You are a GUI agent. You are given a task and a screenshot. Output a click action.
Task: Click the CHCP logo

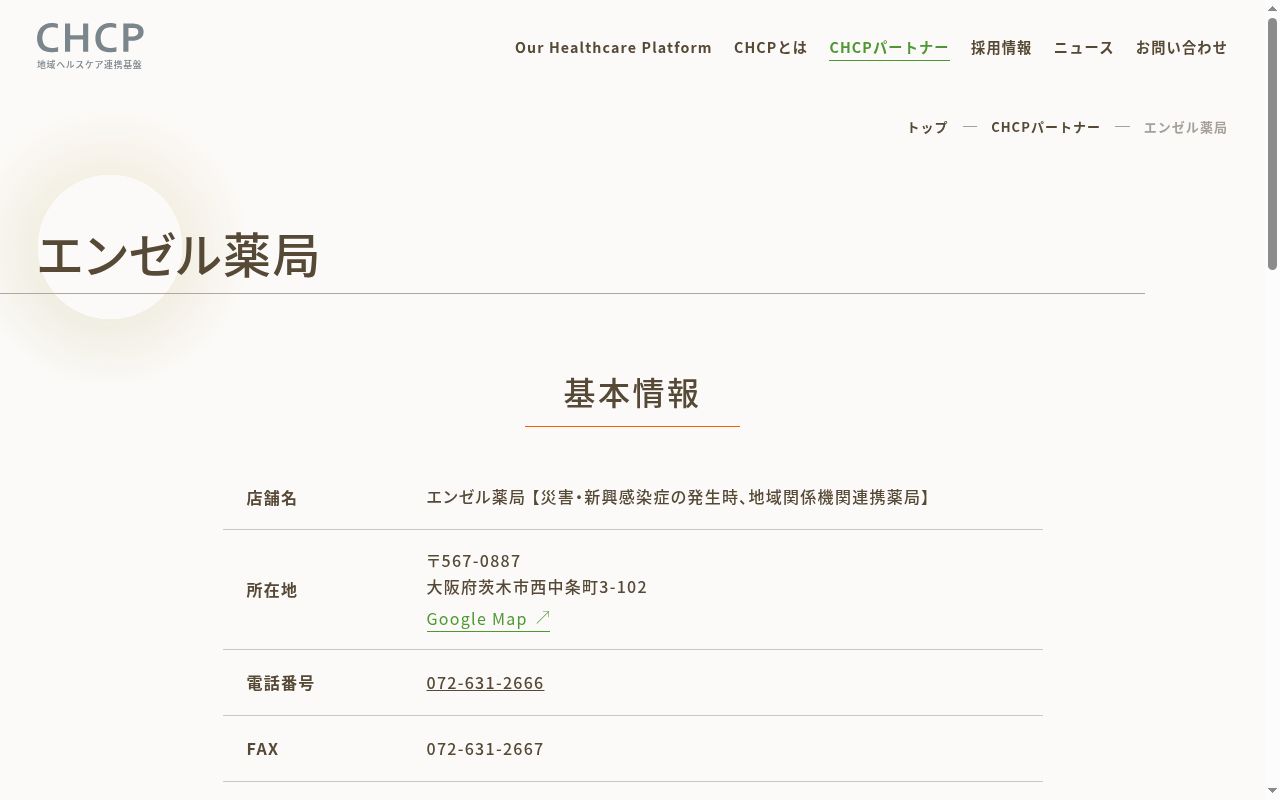[x=90, y=47]
